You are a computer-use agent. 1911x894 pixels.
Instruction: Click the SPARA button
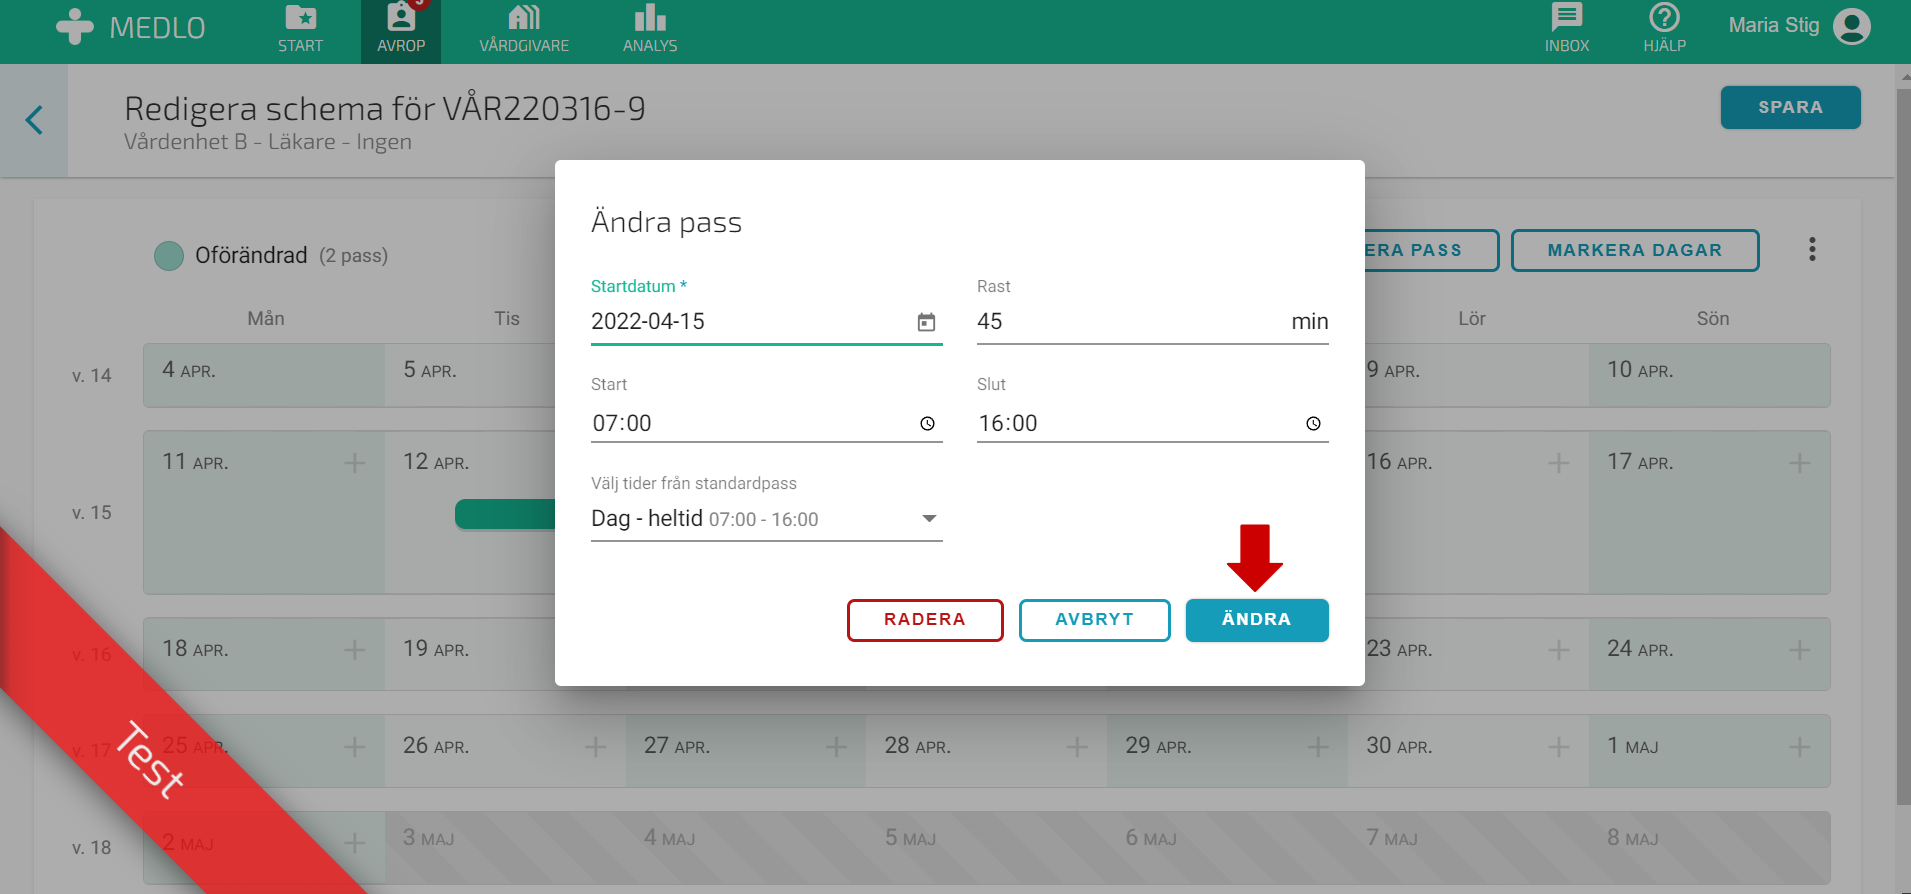point(1790,107)
